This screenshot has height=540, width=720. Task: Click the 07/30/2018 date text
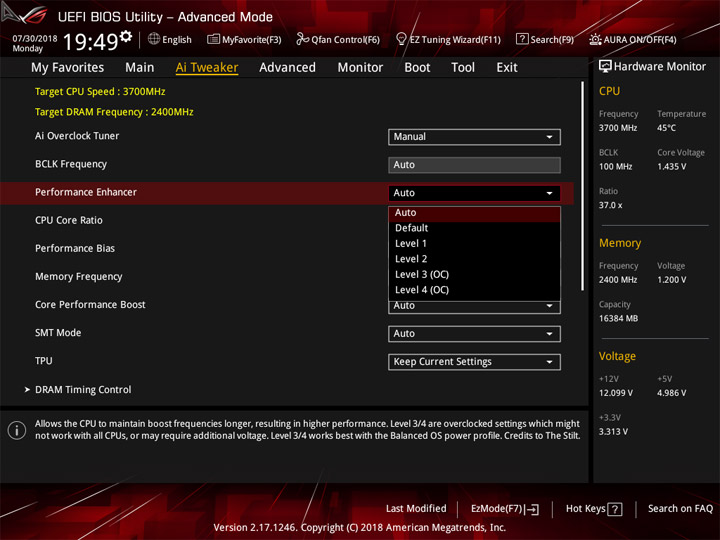tap(34, 39)
